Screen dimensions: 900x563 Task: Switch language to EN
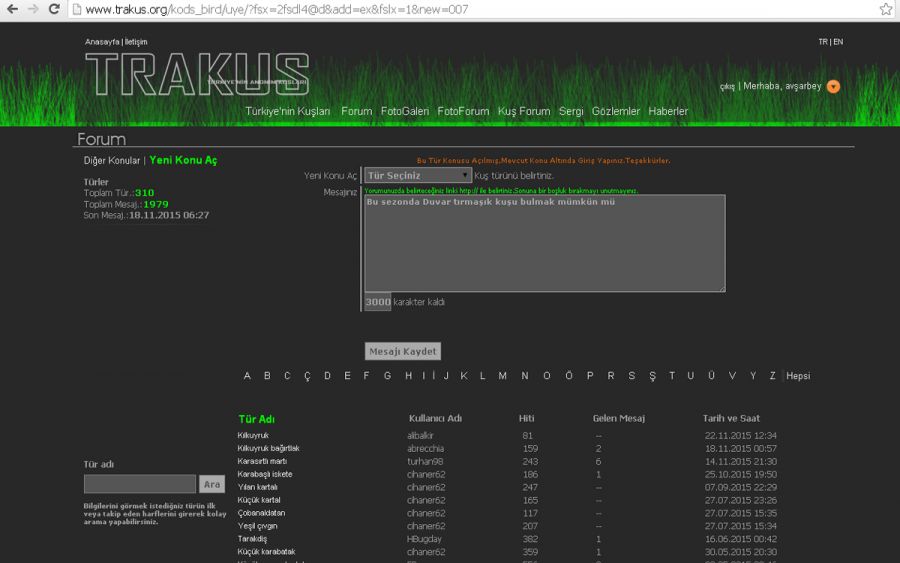pos(838,42)
